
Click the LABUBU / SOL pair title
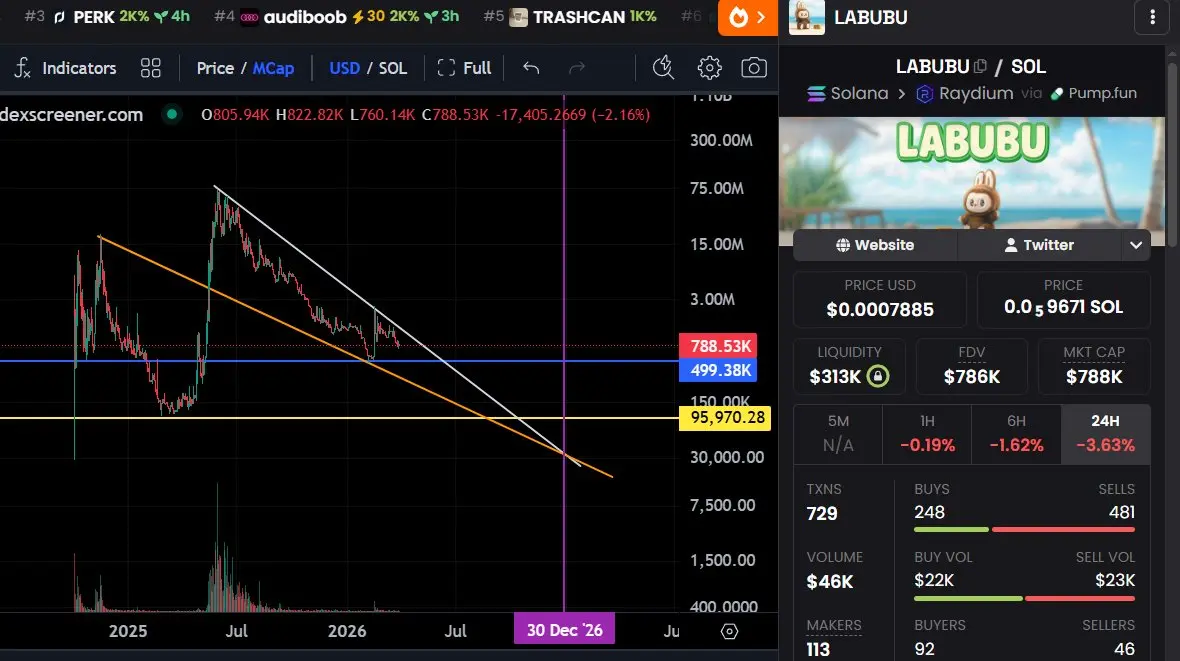point(971,66)
